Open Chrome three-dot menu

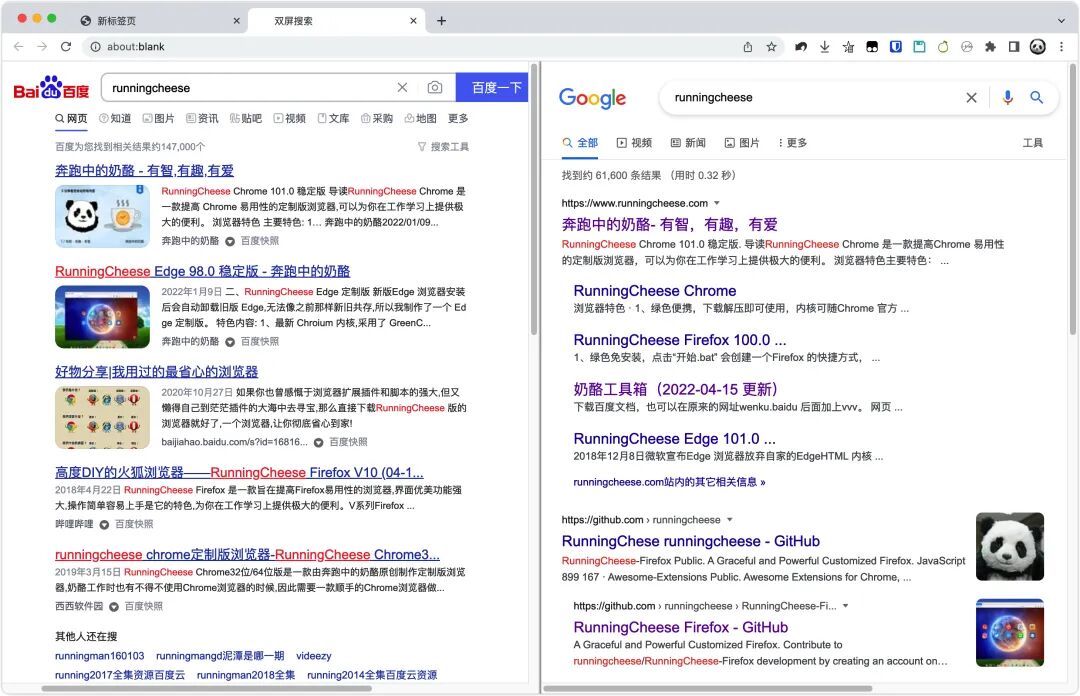point(1061,47)
